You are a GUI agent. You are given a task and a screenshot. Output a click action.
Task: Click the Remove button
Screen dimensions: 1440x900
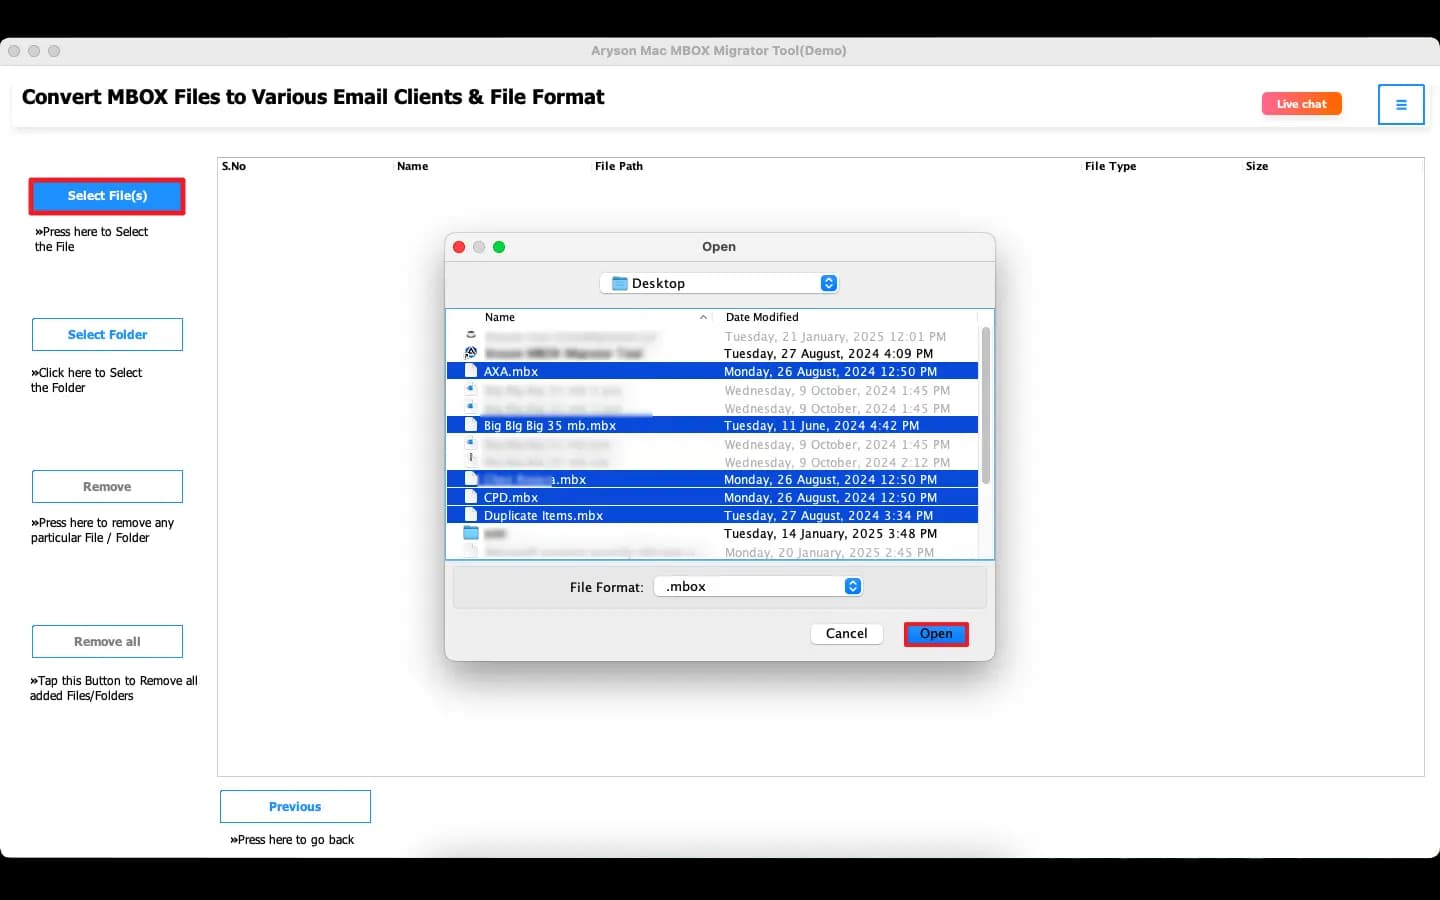(x=107, y=486)
